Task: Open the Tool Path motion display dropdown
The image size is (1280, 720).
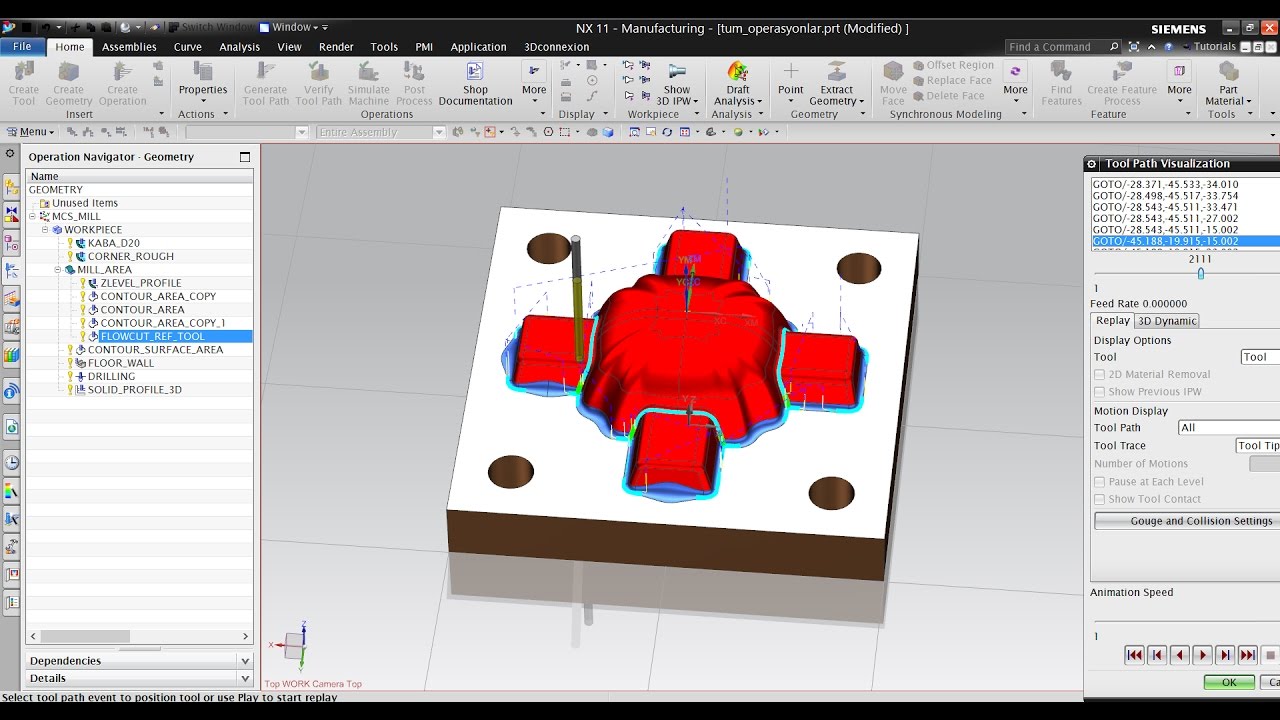Action: click(1229, 428)
